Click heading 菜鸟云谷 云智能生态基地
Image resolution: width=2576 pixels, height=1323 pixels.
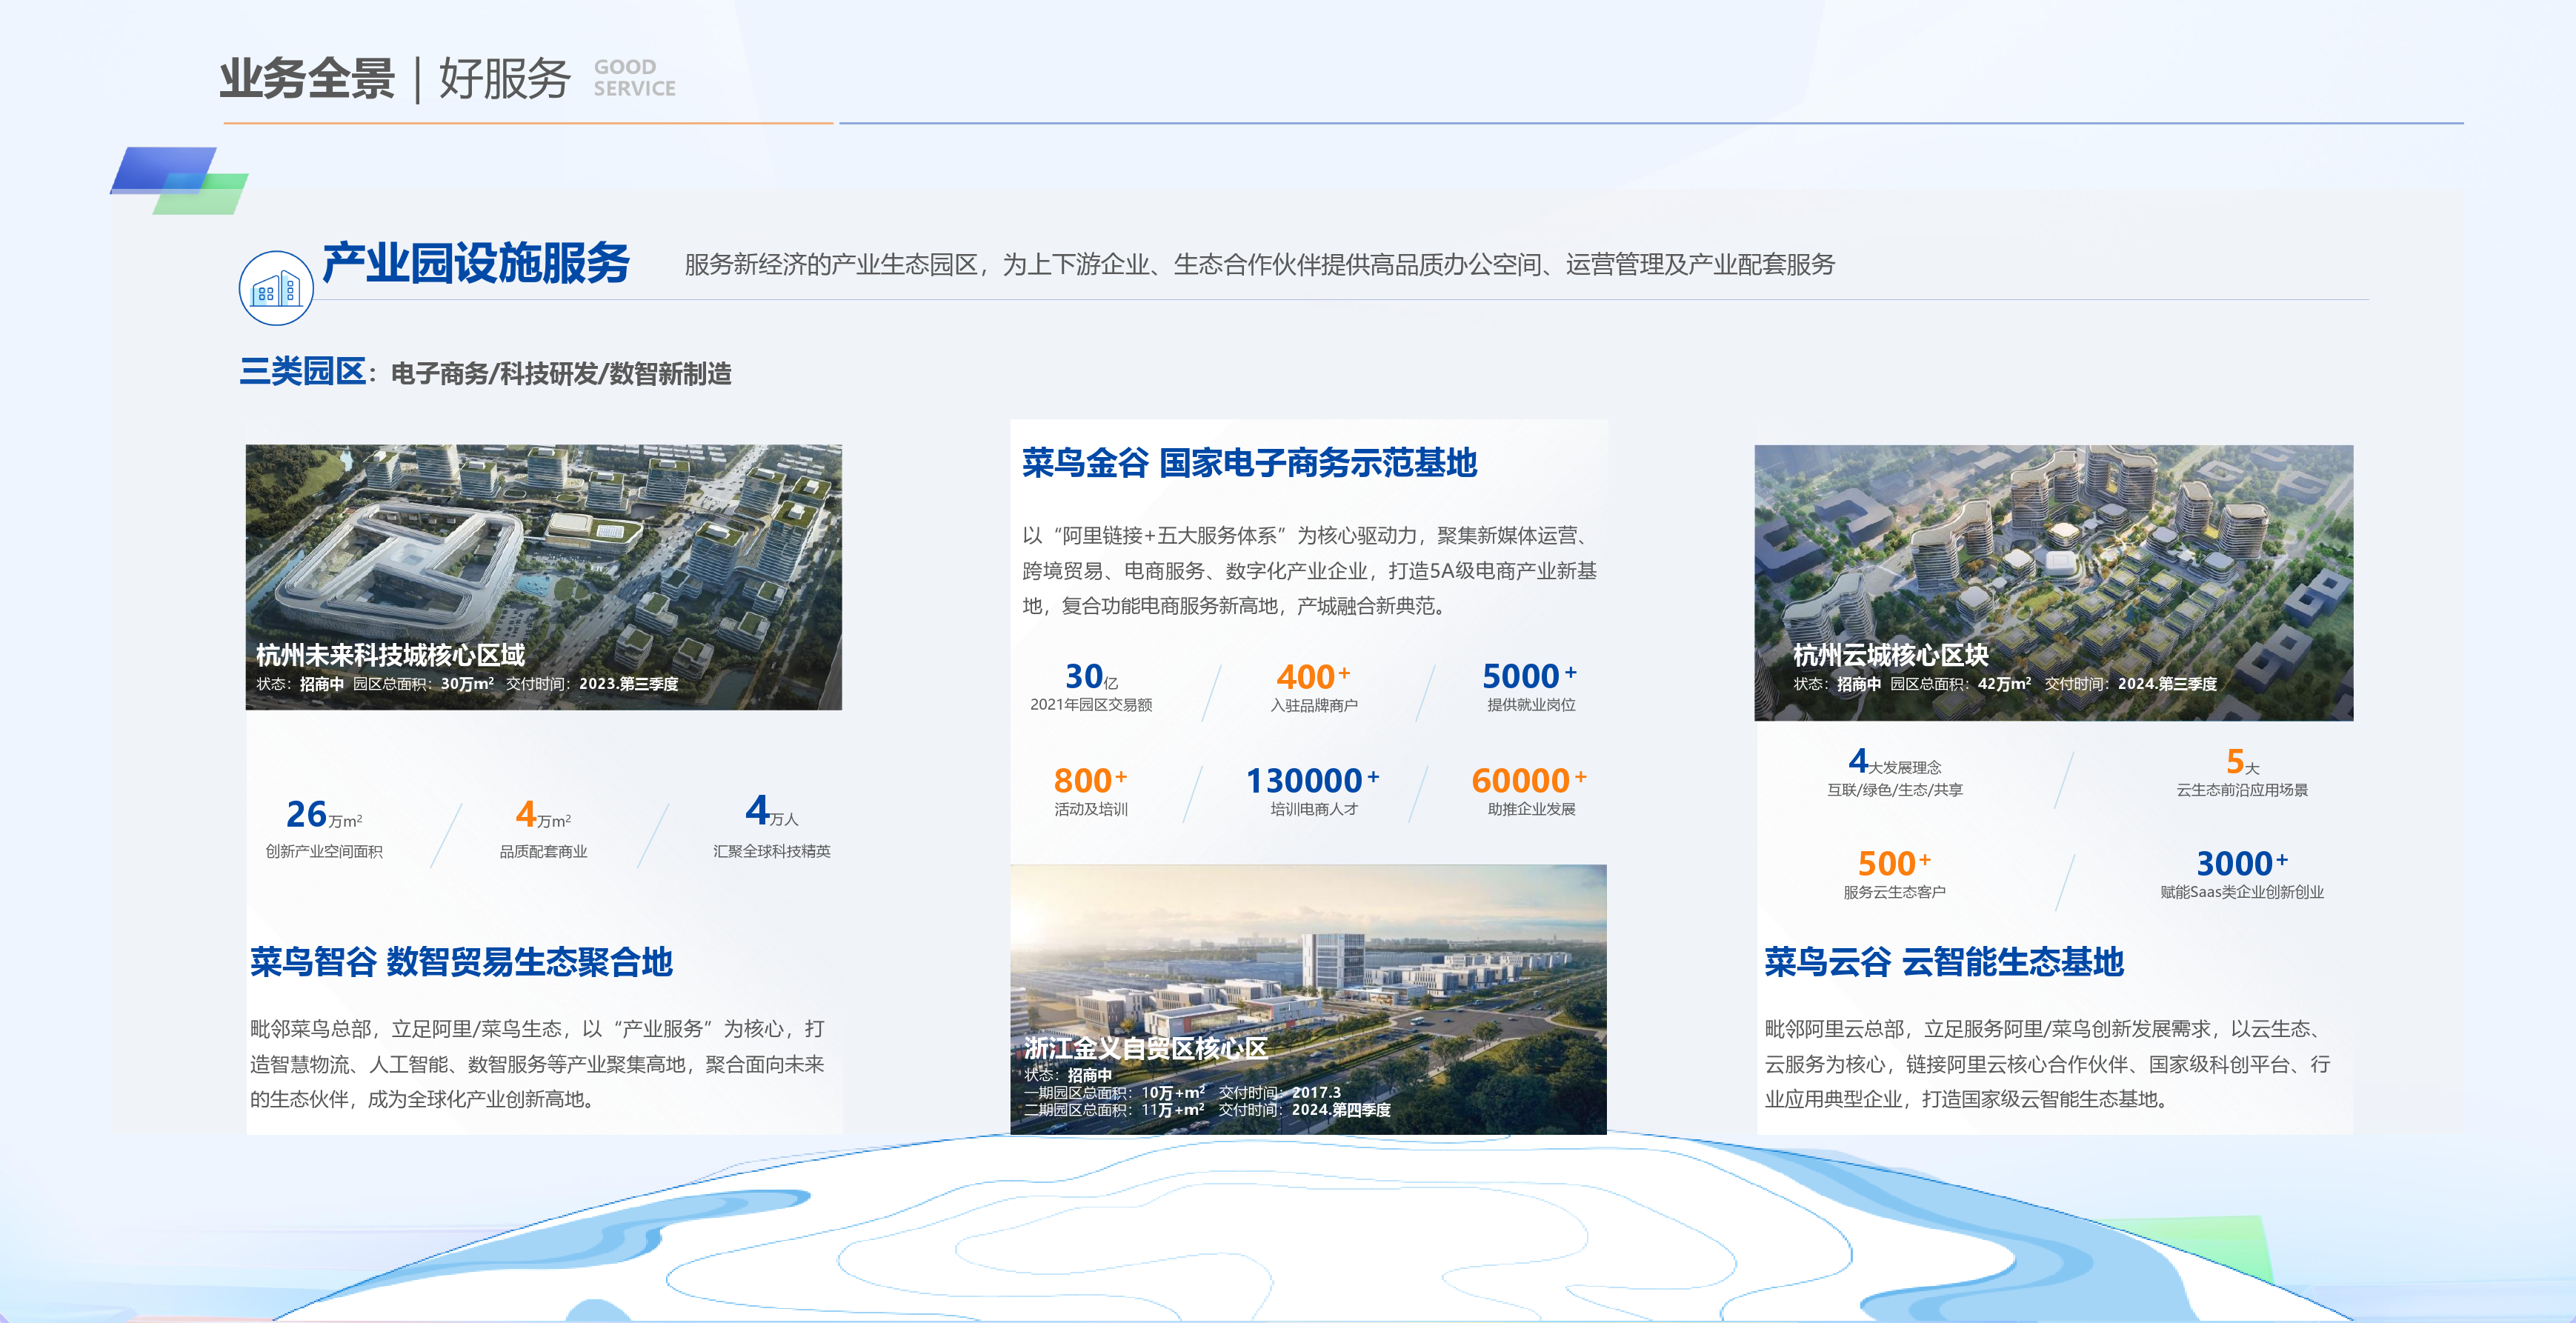pyautogui.click(x=1944, y=962)
